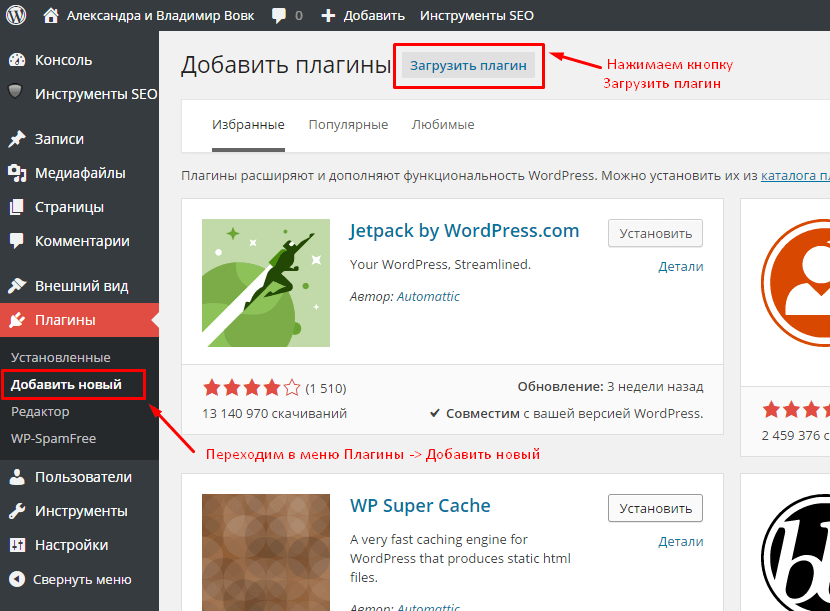
Task: Click the Jetpack plugin thumbnail
Action: tap(266, 283)
